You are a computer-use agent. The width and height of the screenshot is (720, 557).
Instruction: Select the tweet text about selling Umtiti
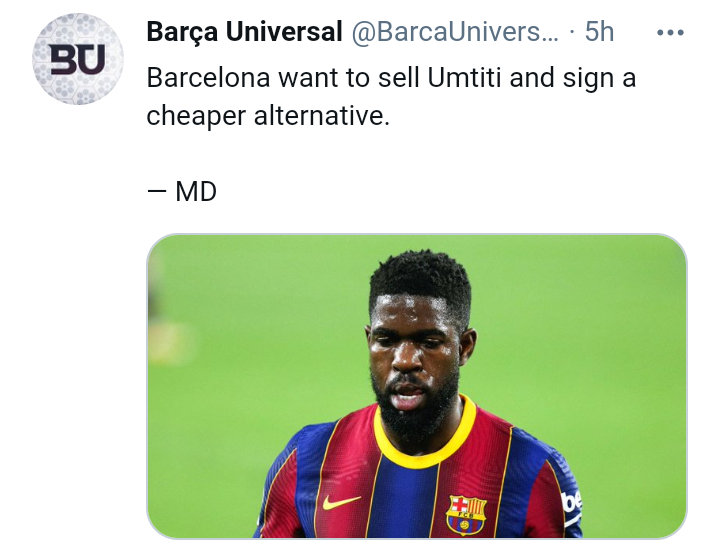(x=392, y=96)
